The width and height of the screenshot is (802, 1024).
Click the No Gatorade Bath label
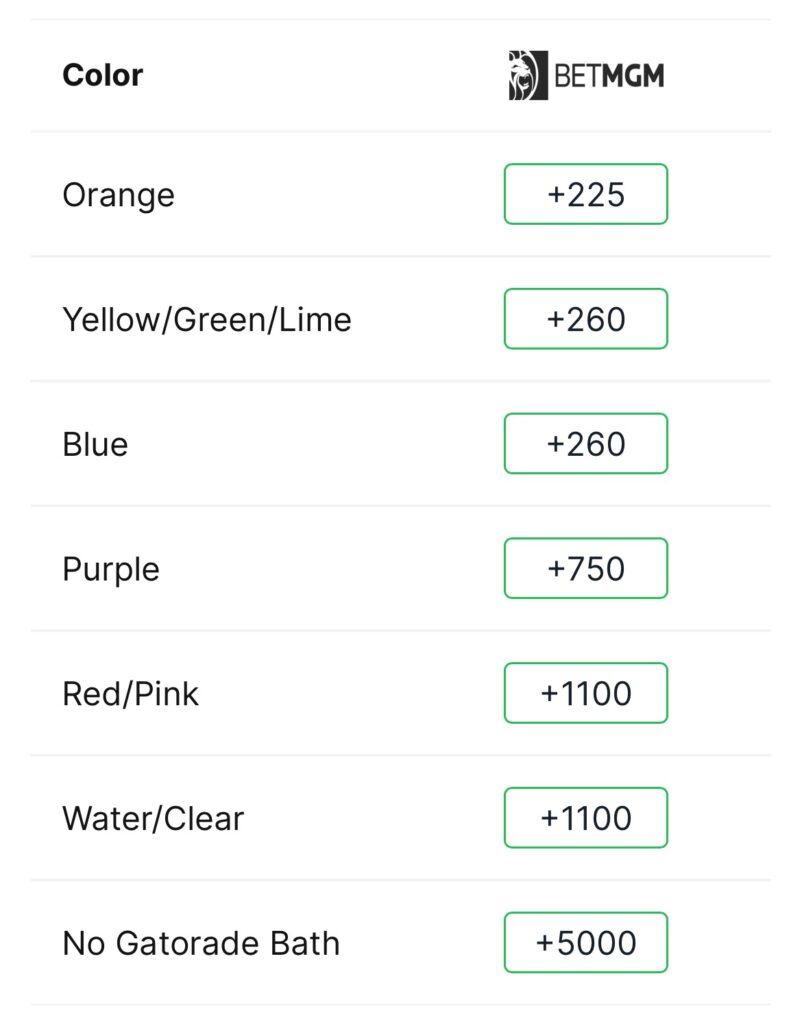click(201, 943)
